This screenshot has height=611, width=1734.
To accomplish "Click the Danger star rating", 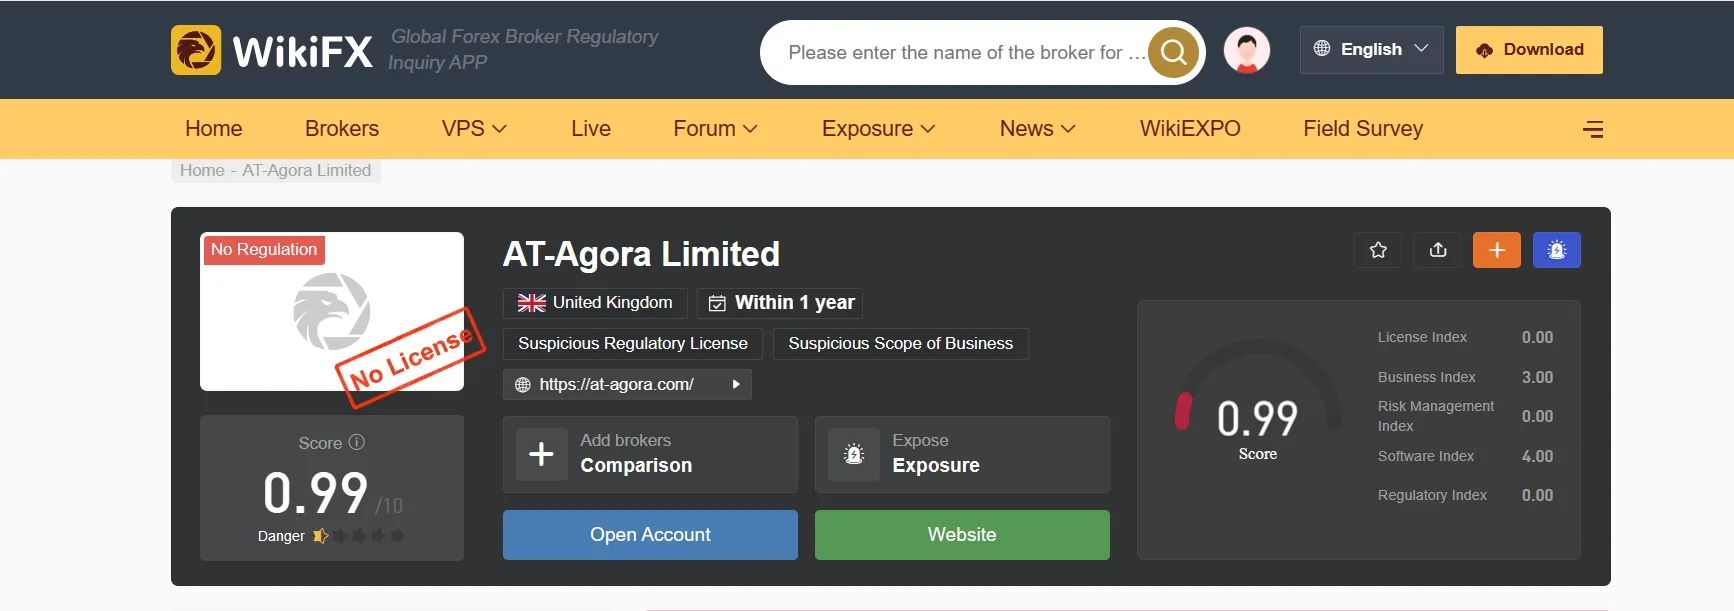I will pyautogui.click(x=358, y=536).
